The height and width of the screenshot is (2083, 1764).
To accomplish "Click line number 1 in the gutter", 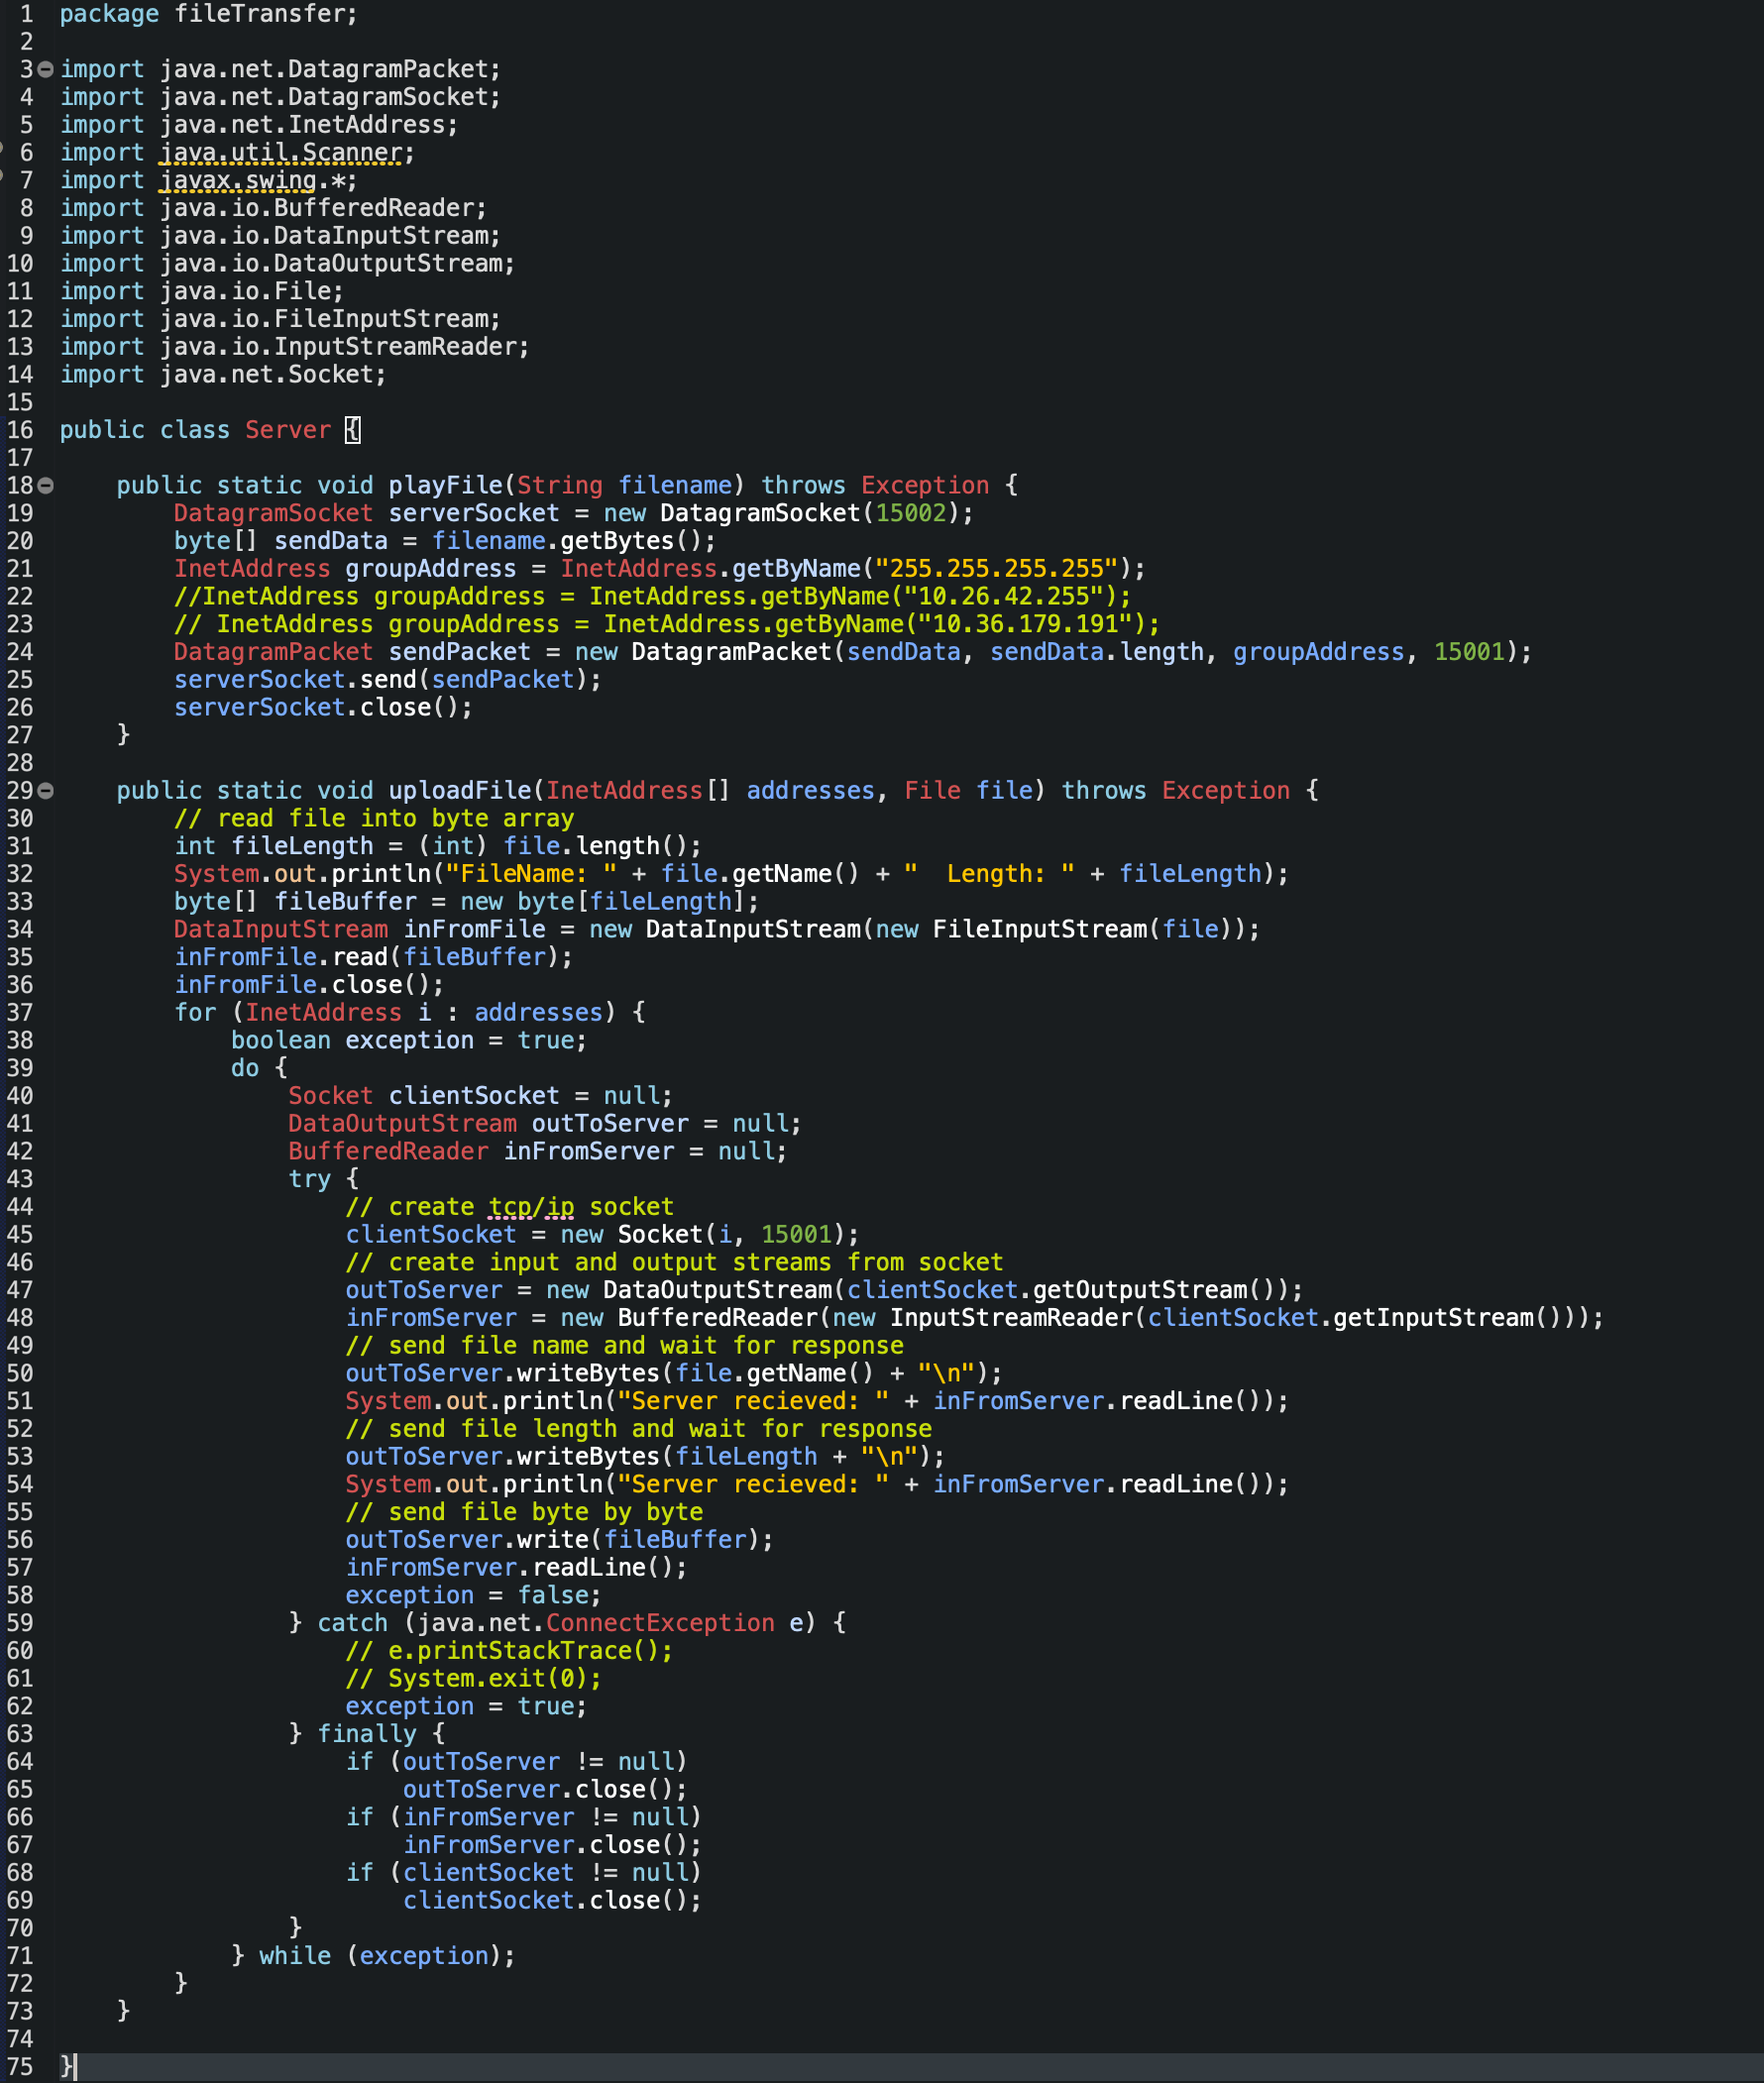I will 26,14.
